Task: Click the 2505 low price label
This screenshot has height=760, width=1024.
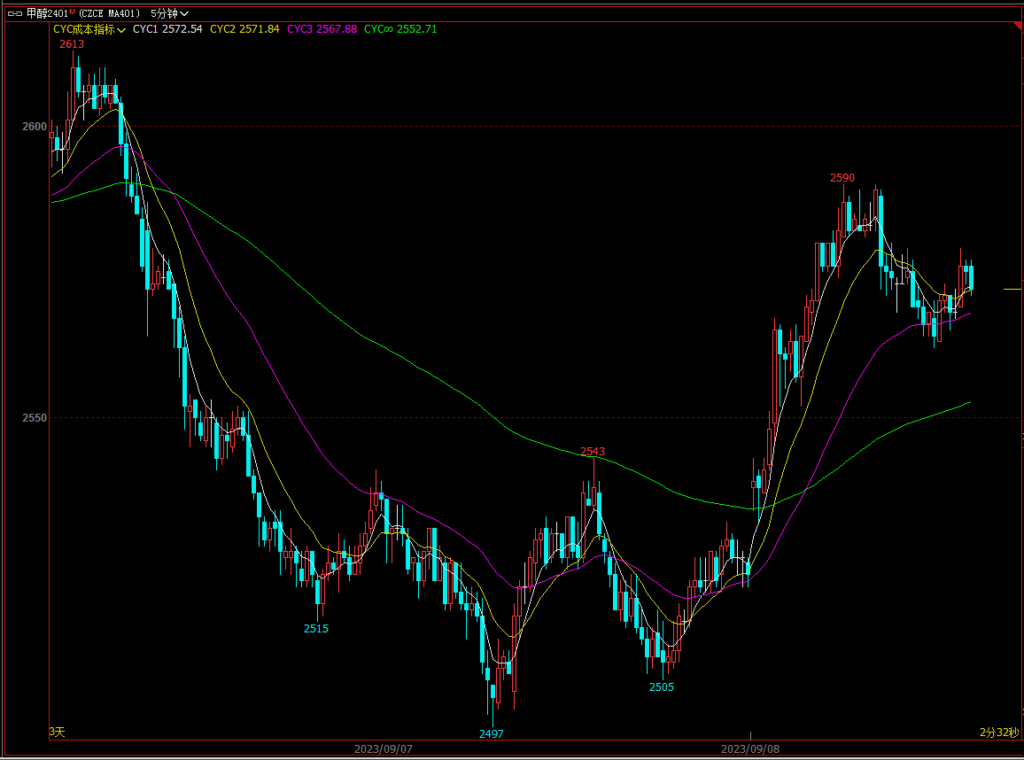Action: tap(661, 687)
